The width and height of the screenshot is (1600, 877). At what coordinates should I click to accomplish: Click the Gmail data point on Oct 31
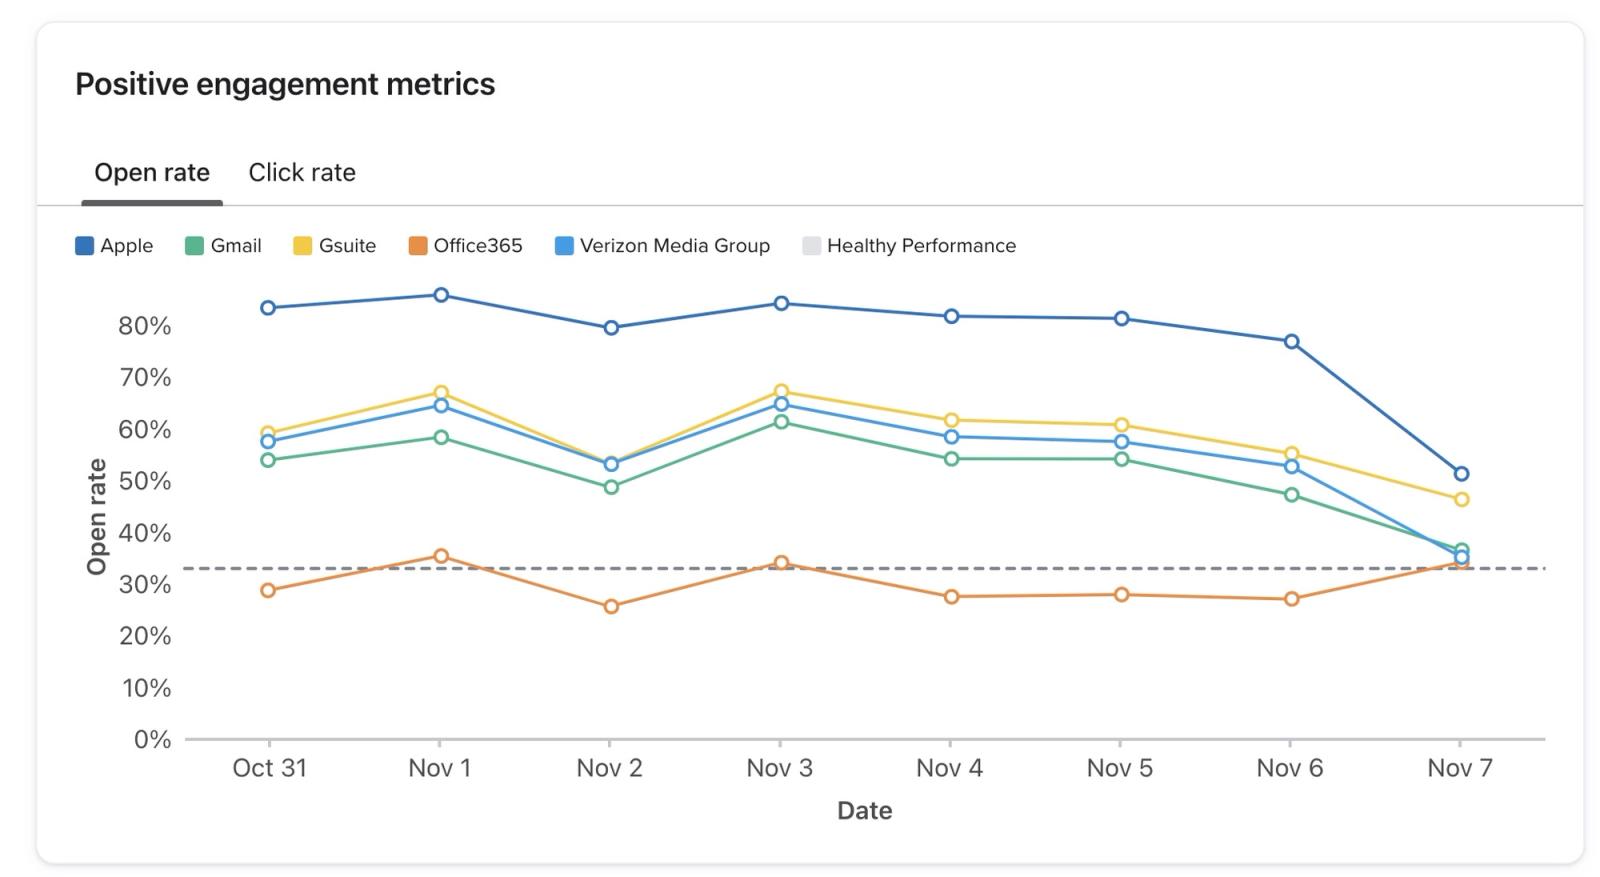[x=268, y=460]
